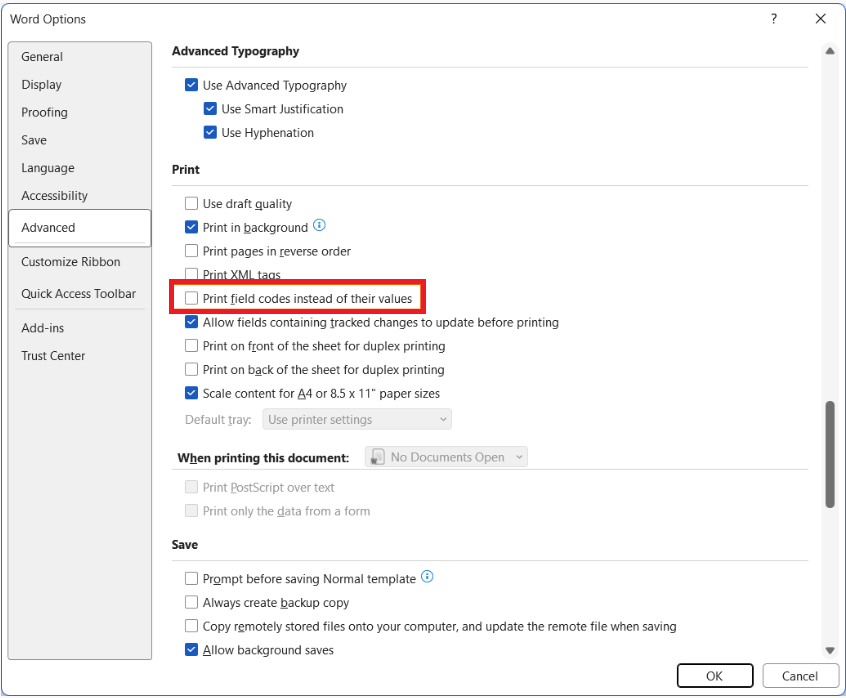Select the Advanced category
Viewport: 846px width, 698px height.
click(80, 228)
